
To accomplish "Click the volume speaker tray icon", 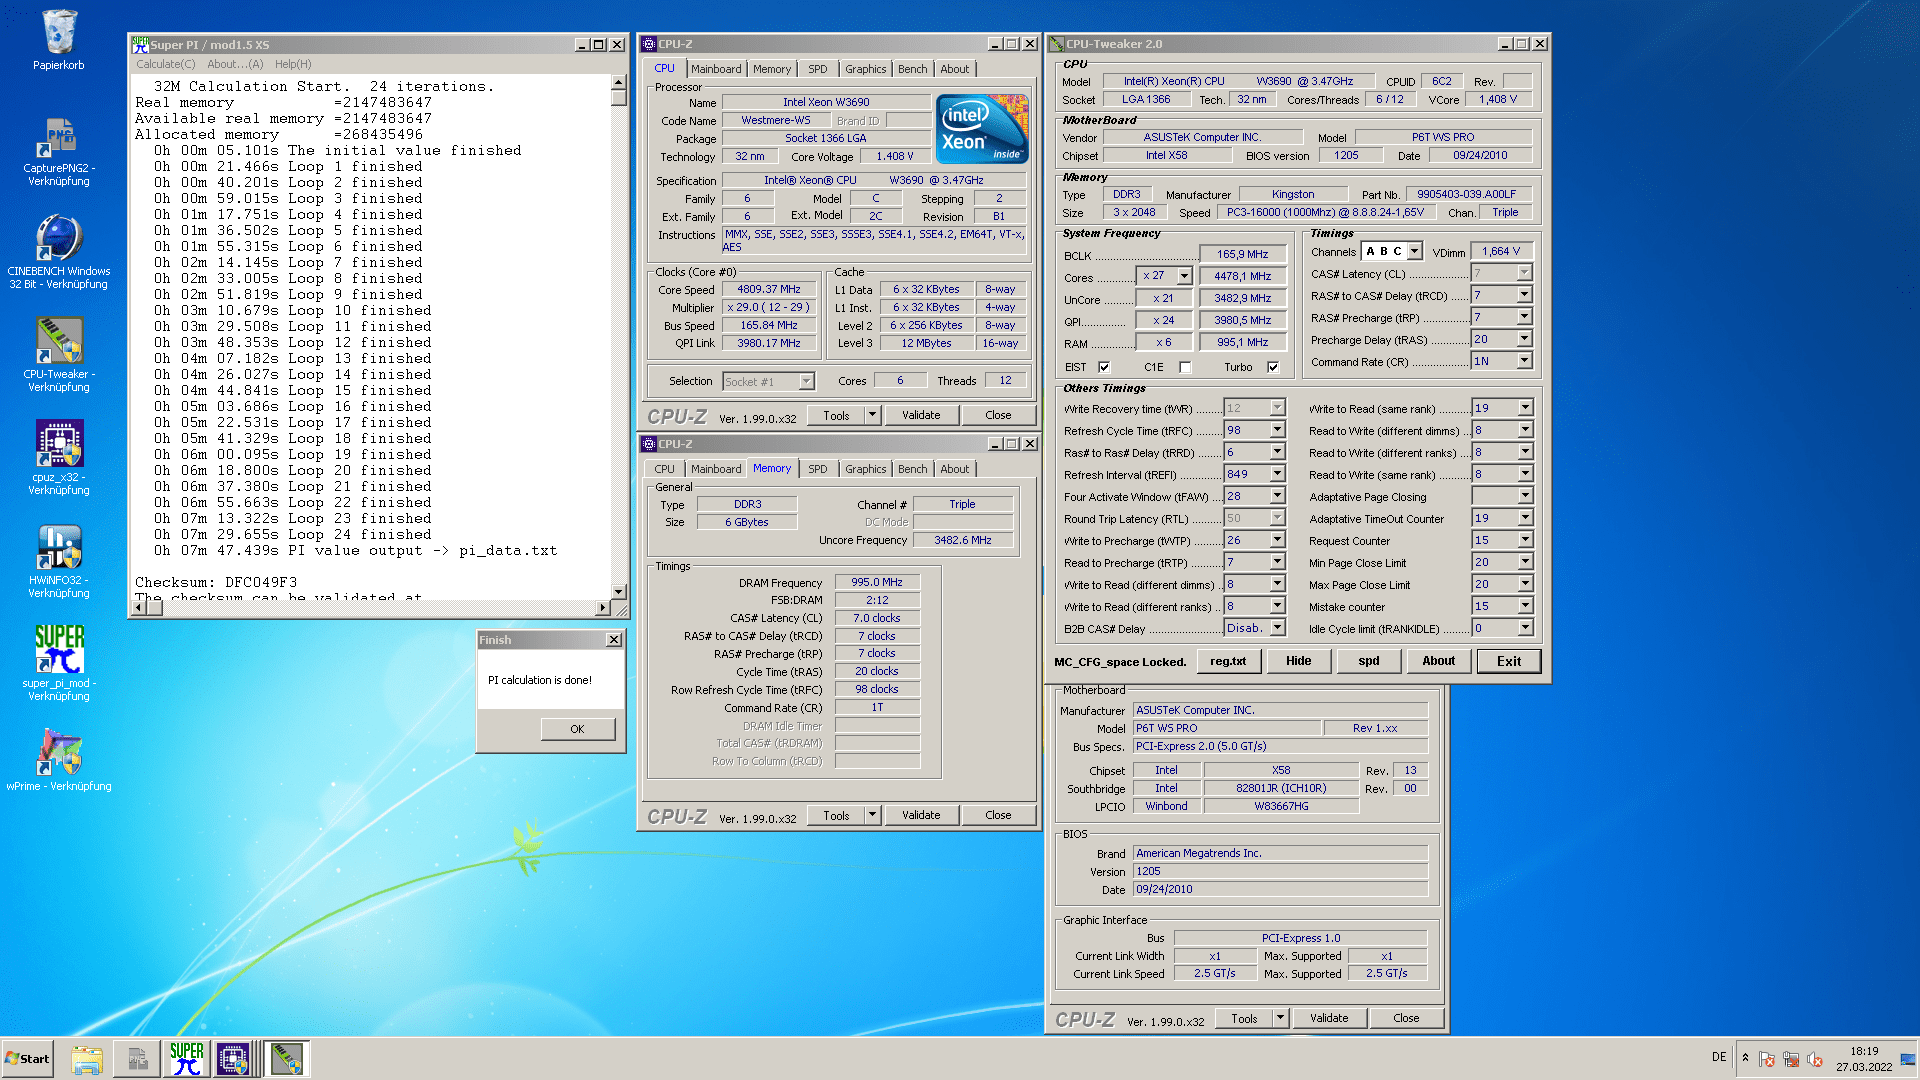I will click(1815, 1059).
